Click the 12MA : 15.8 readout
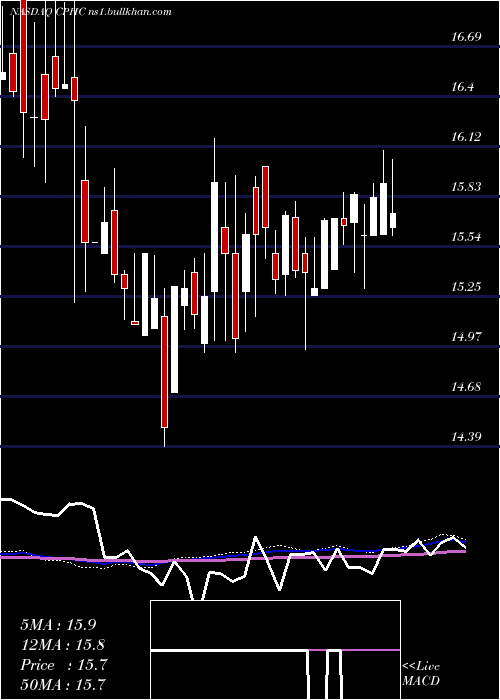500x700 pixels. pos(62,645)
